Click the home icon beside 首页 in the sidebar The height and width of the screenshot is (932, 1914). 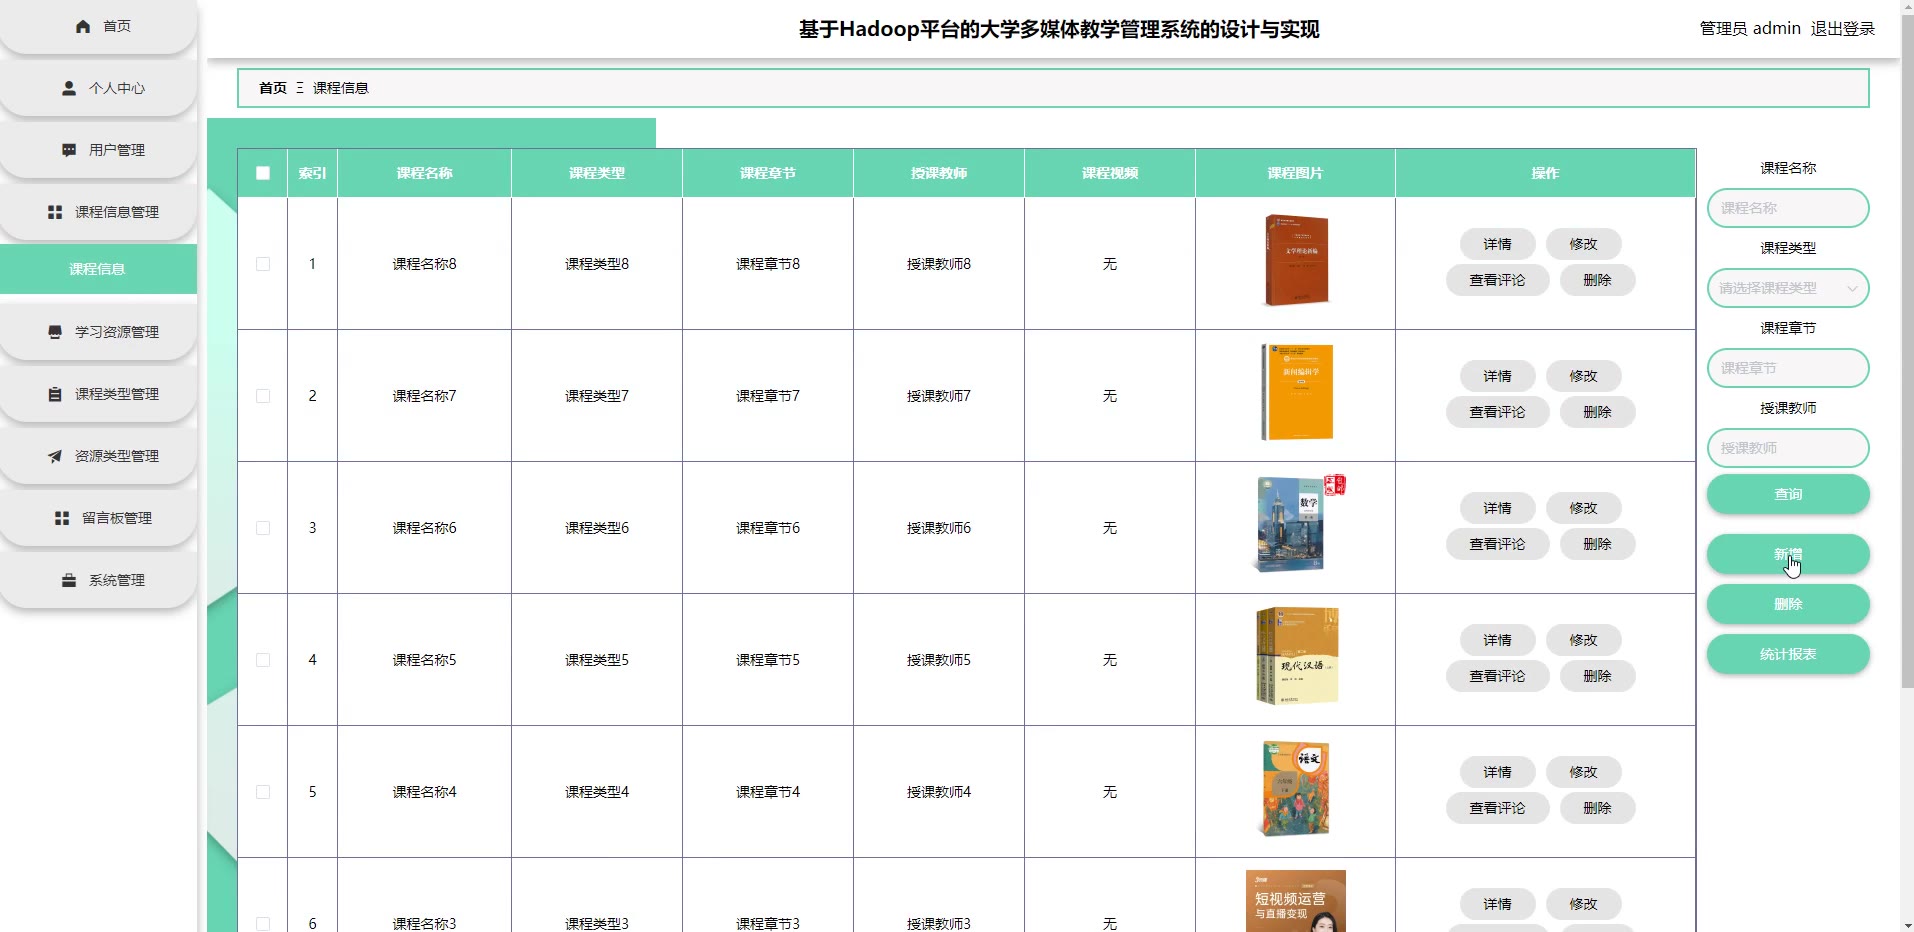coord(83,26)
